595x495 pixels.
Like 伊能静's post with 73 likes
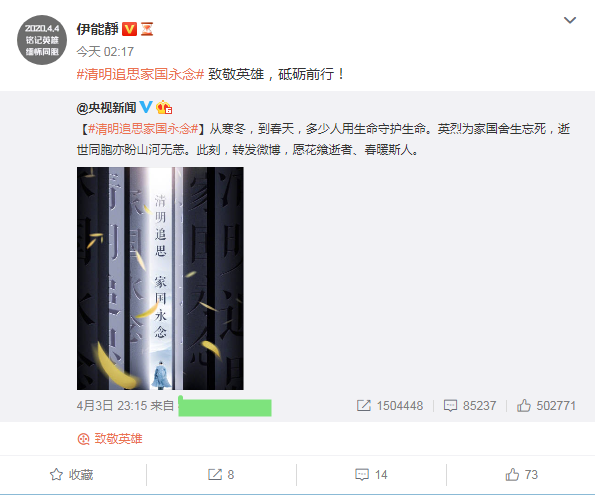[521, 475]
